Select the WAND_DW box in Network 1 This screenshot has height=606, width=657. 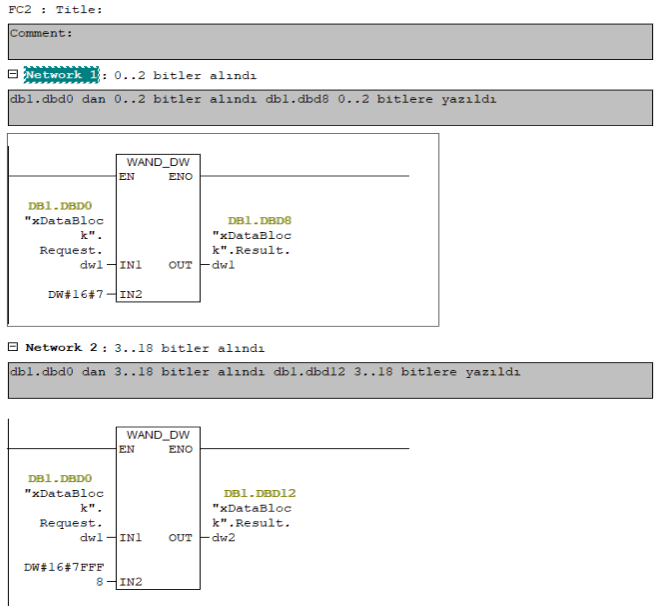click(x=158, y=228)
